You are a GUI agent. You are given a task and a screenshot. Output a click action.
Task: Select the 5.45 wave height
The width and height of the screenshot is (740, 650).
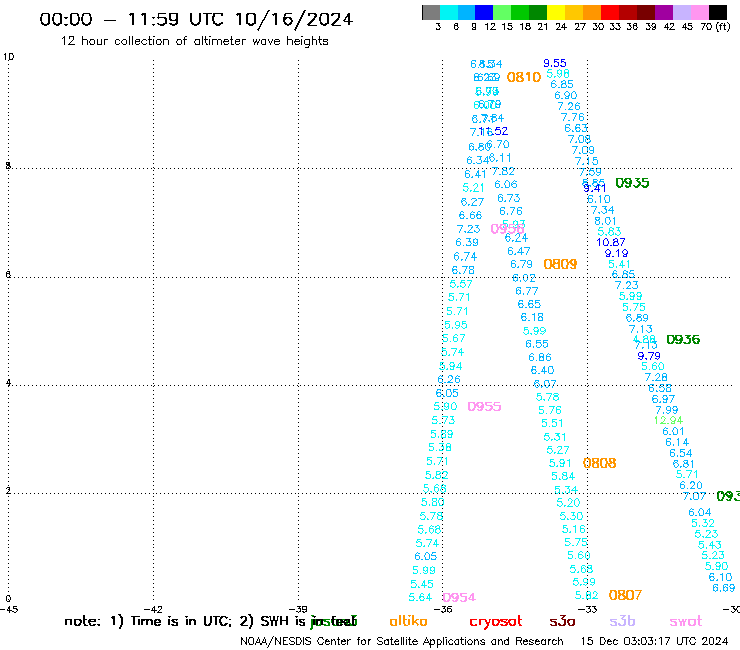(422, 584)
